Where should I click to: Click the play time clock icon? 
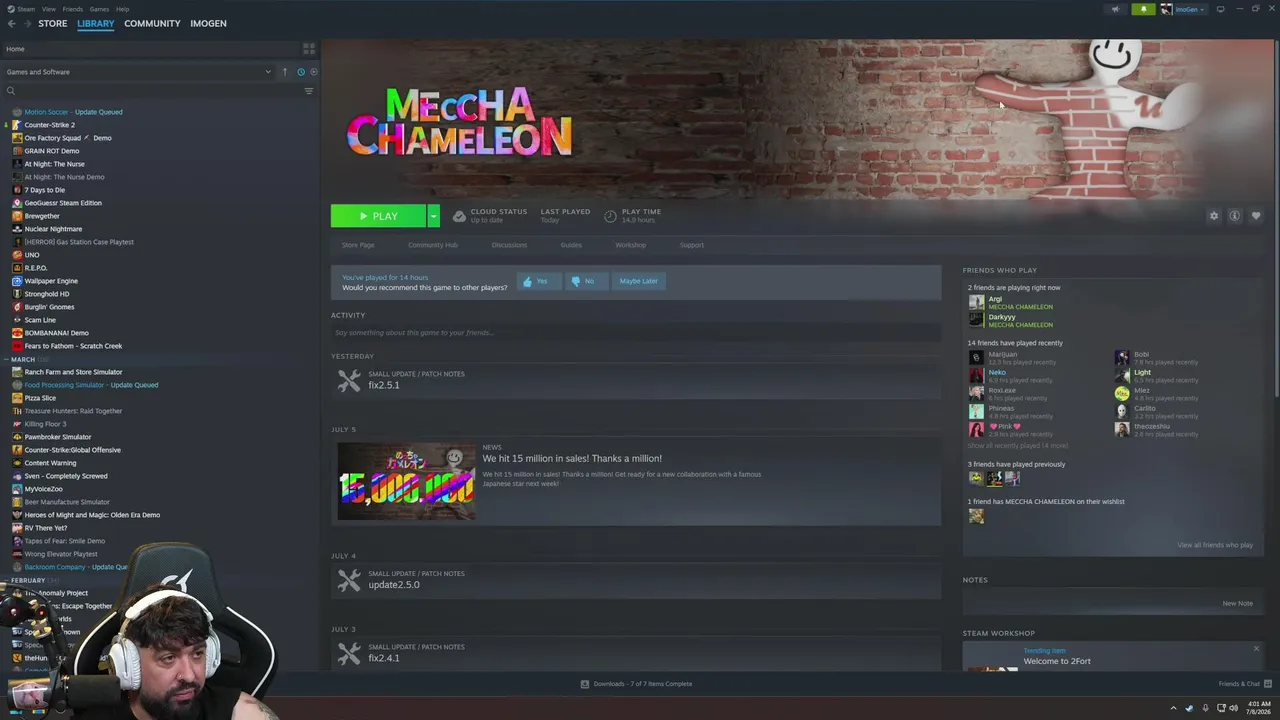point(610,216)
